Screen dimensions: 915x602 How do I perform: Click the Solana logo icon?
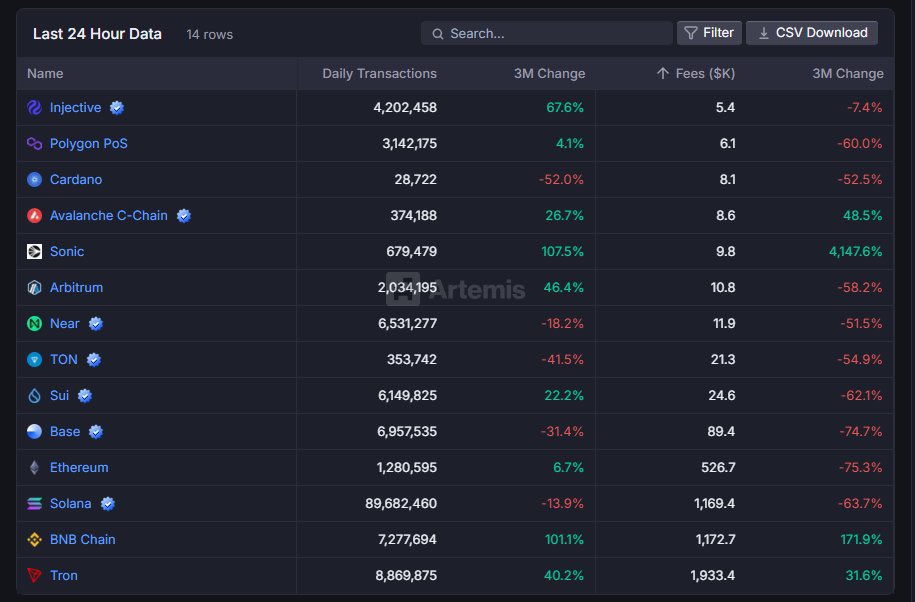click(34, 504)
